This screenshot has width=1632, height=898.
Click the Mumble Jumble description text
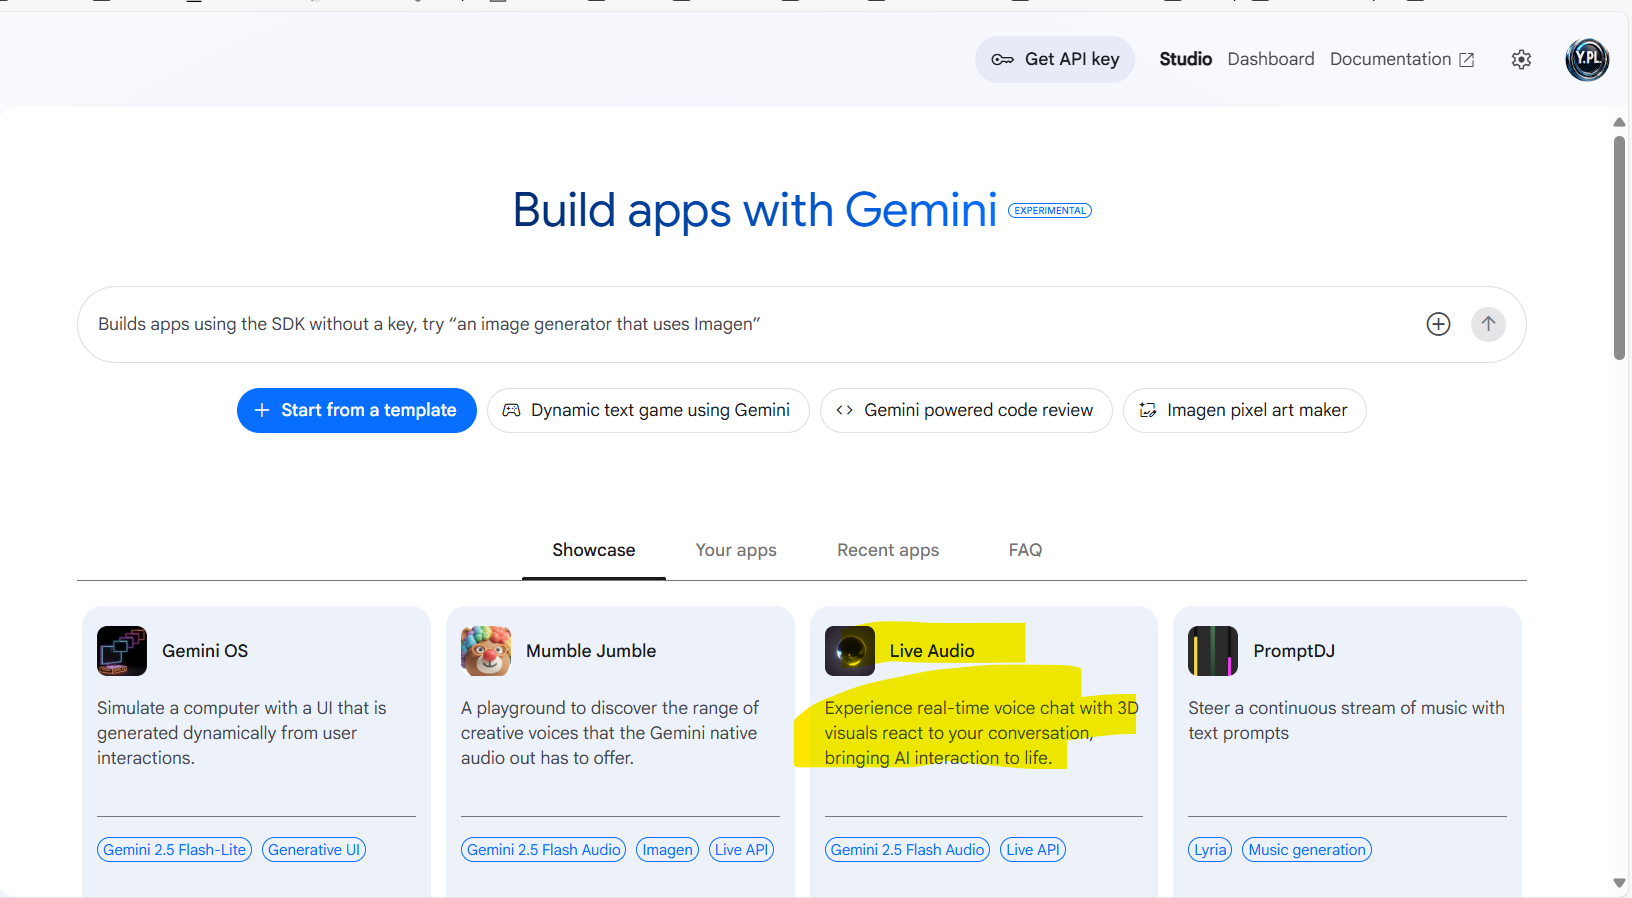point(610,733)
